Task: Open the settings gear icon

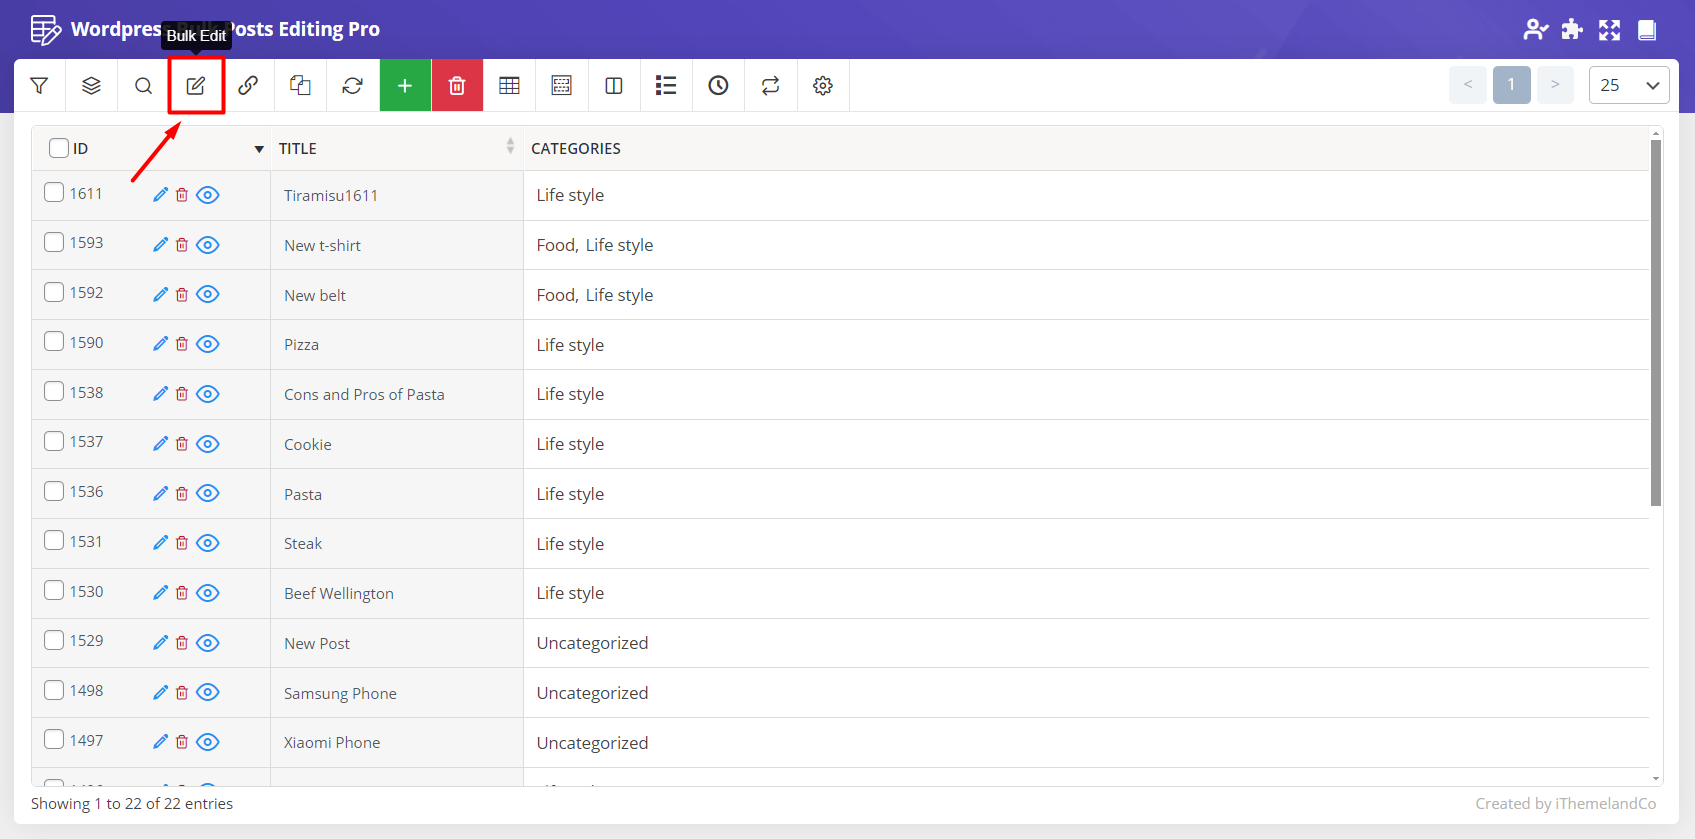Action: coord(823,86)
